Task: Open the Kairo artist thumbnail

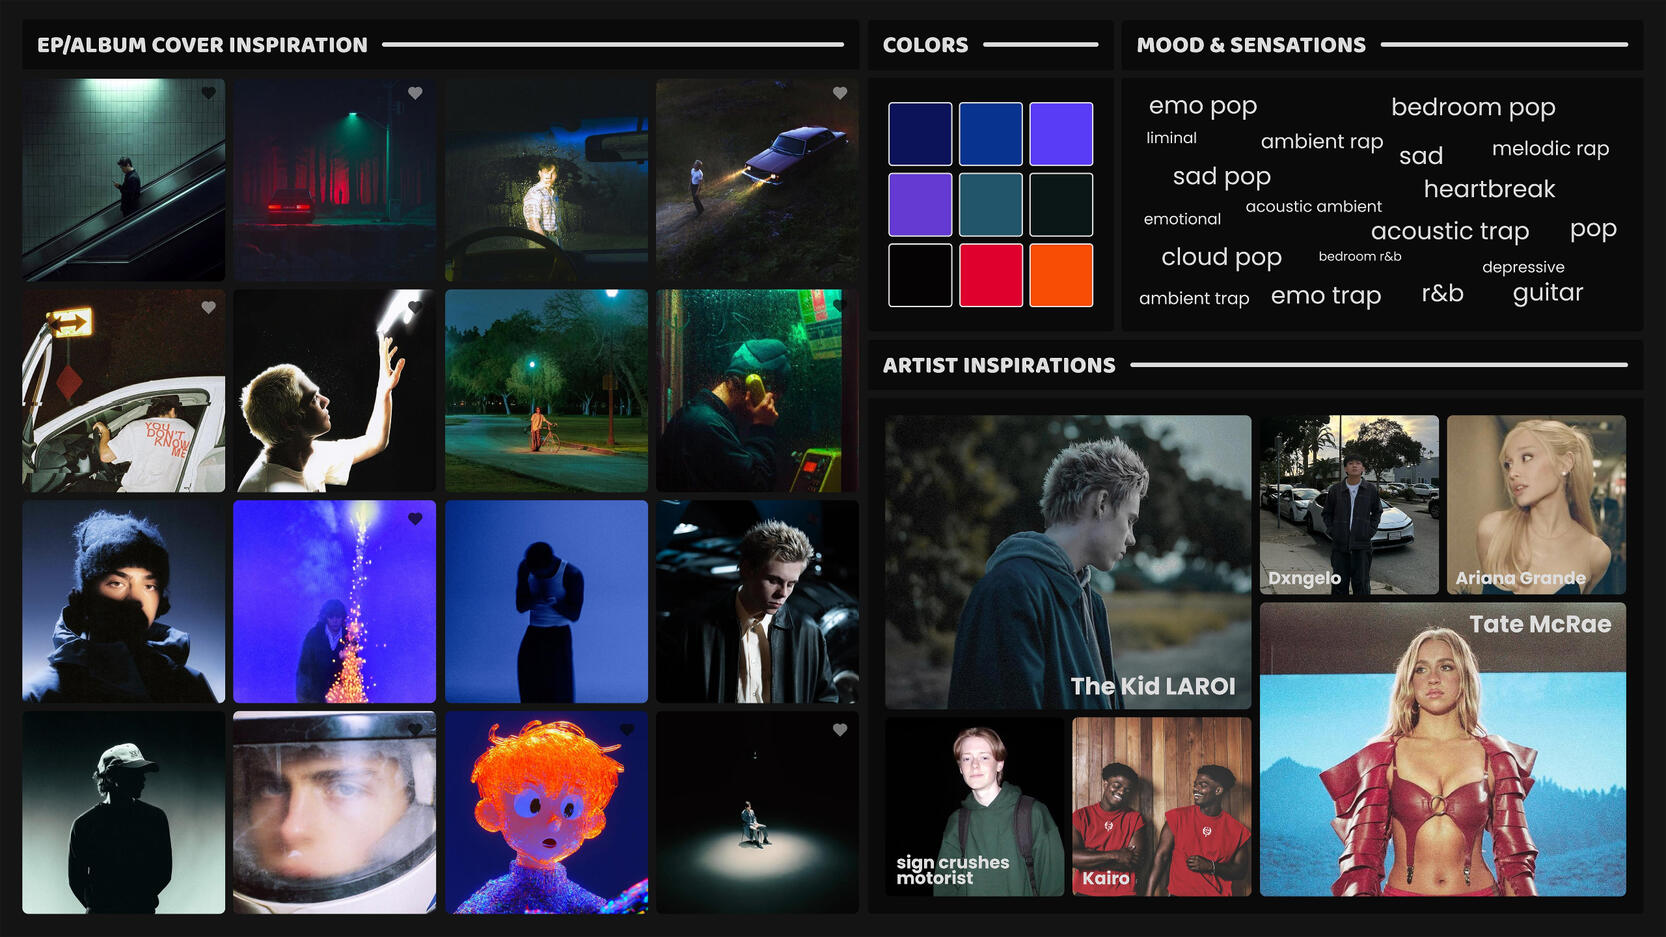Action: tap(1160, 810)
